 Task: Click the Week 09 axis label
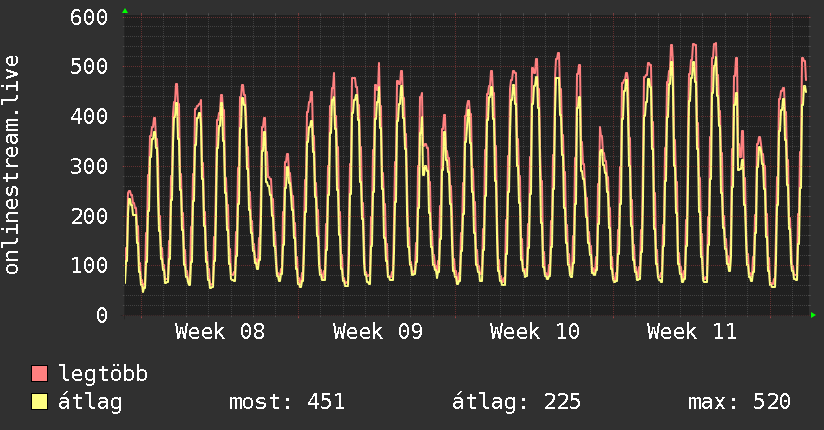(x=377, y=332)
